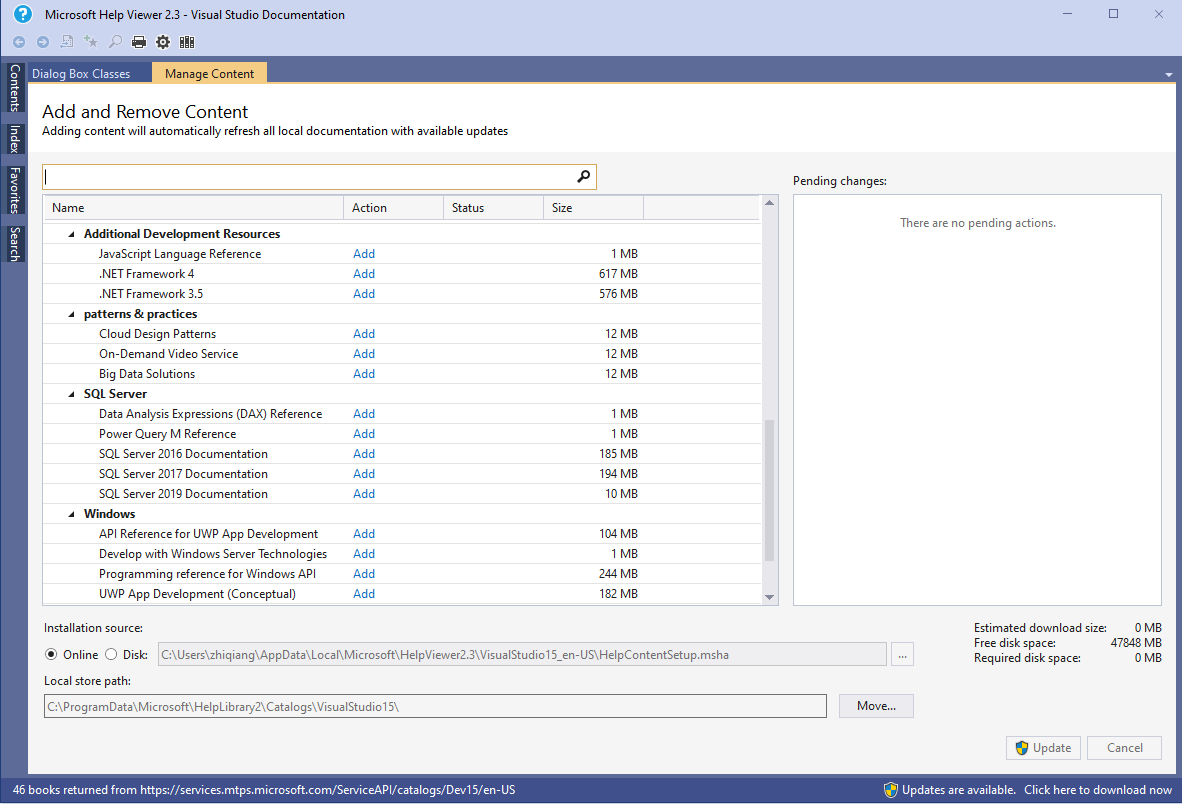
Task: Add Data Analysis Expressions (DAX) Reference
Action: [364, 414]
